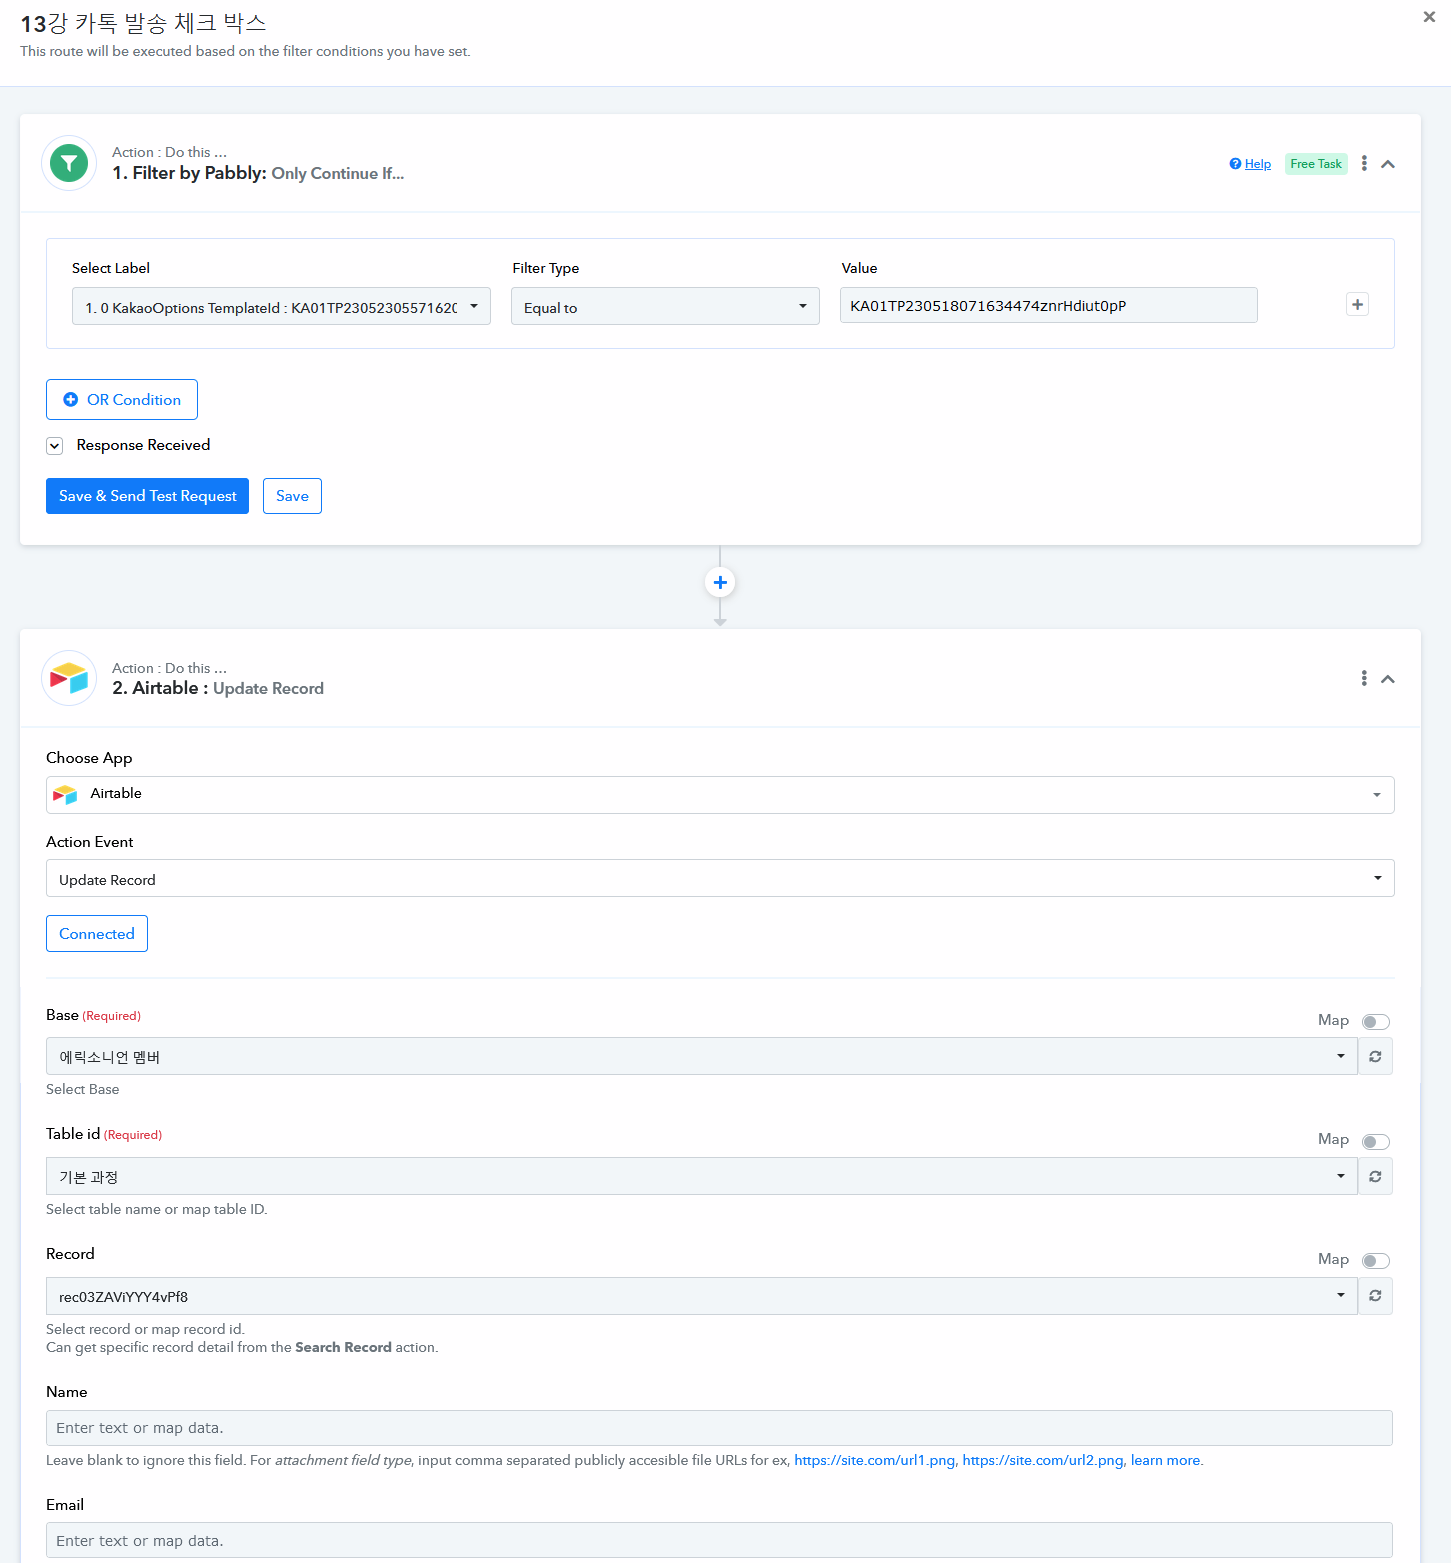This screenshot has width=1451, height=1563.
Task: Open the three-dot menu for Airtable step
Action: [1364, 678]
